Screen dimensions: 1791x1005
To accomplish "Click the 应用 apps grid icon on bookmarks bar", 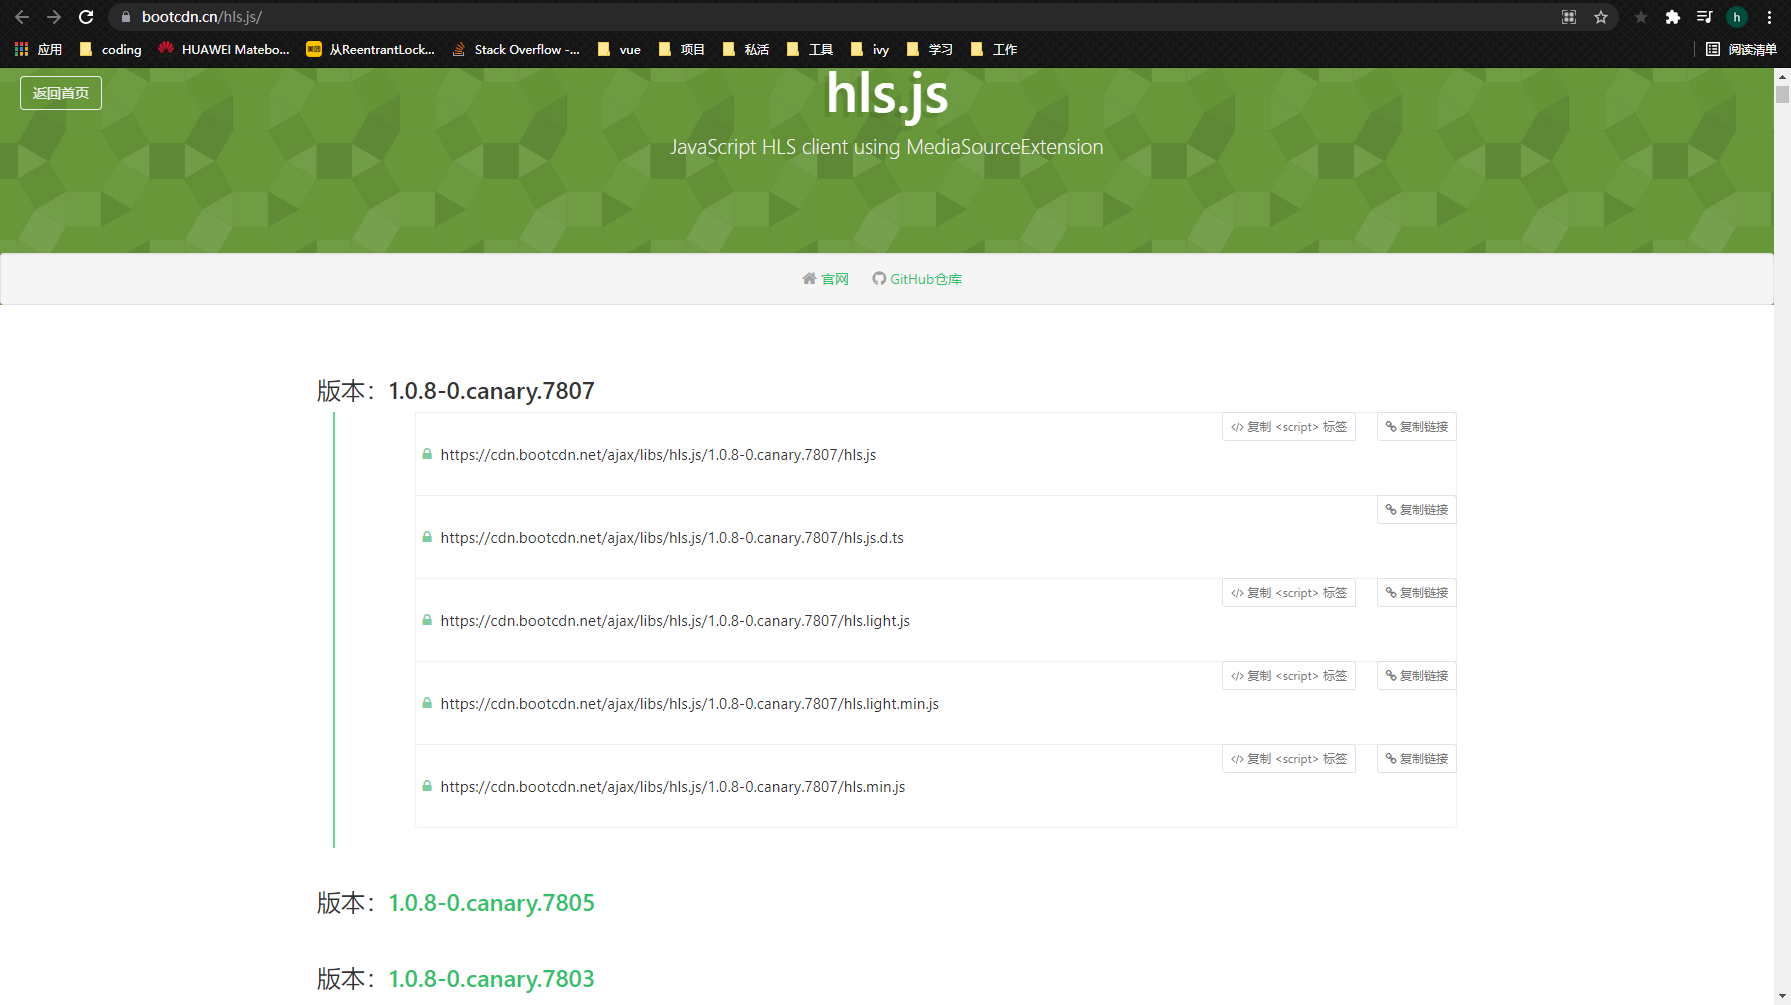I will (21, 48).
